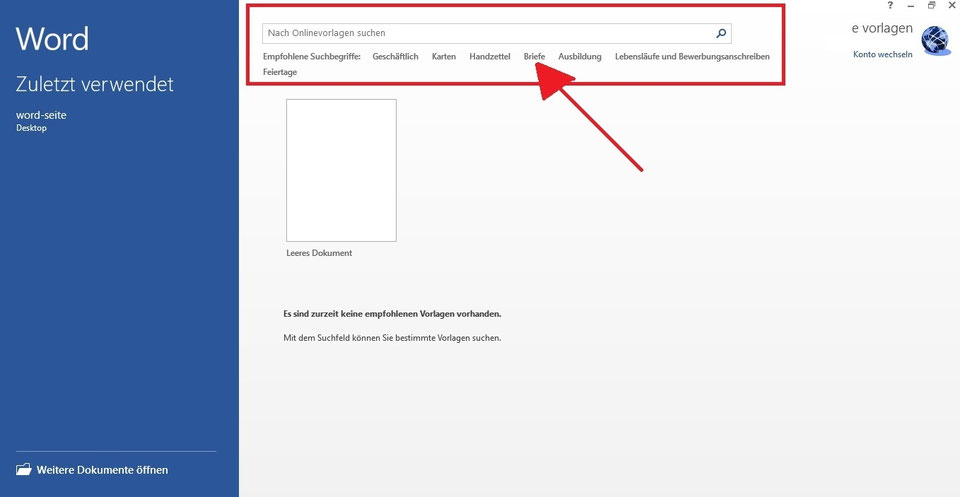960x497 pixels.
Task: Click Konto wechseln link
Action: [x=883, y=54]
